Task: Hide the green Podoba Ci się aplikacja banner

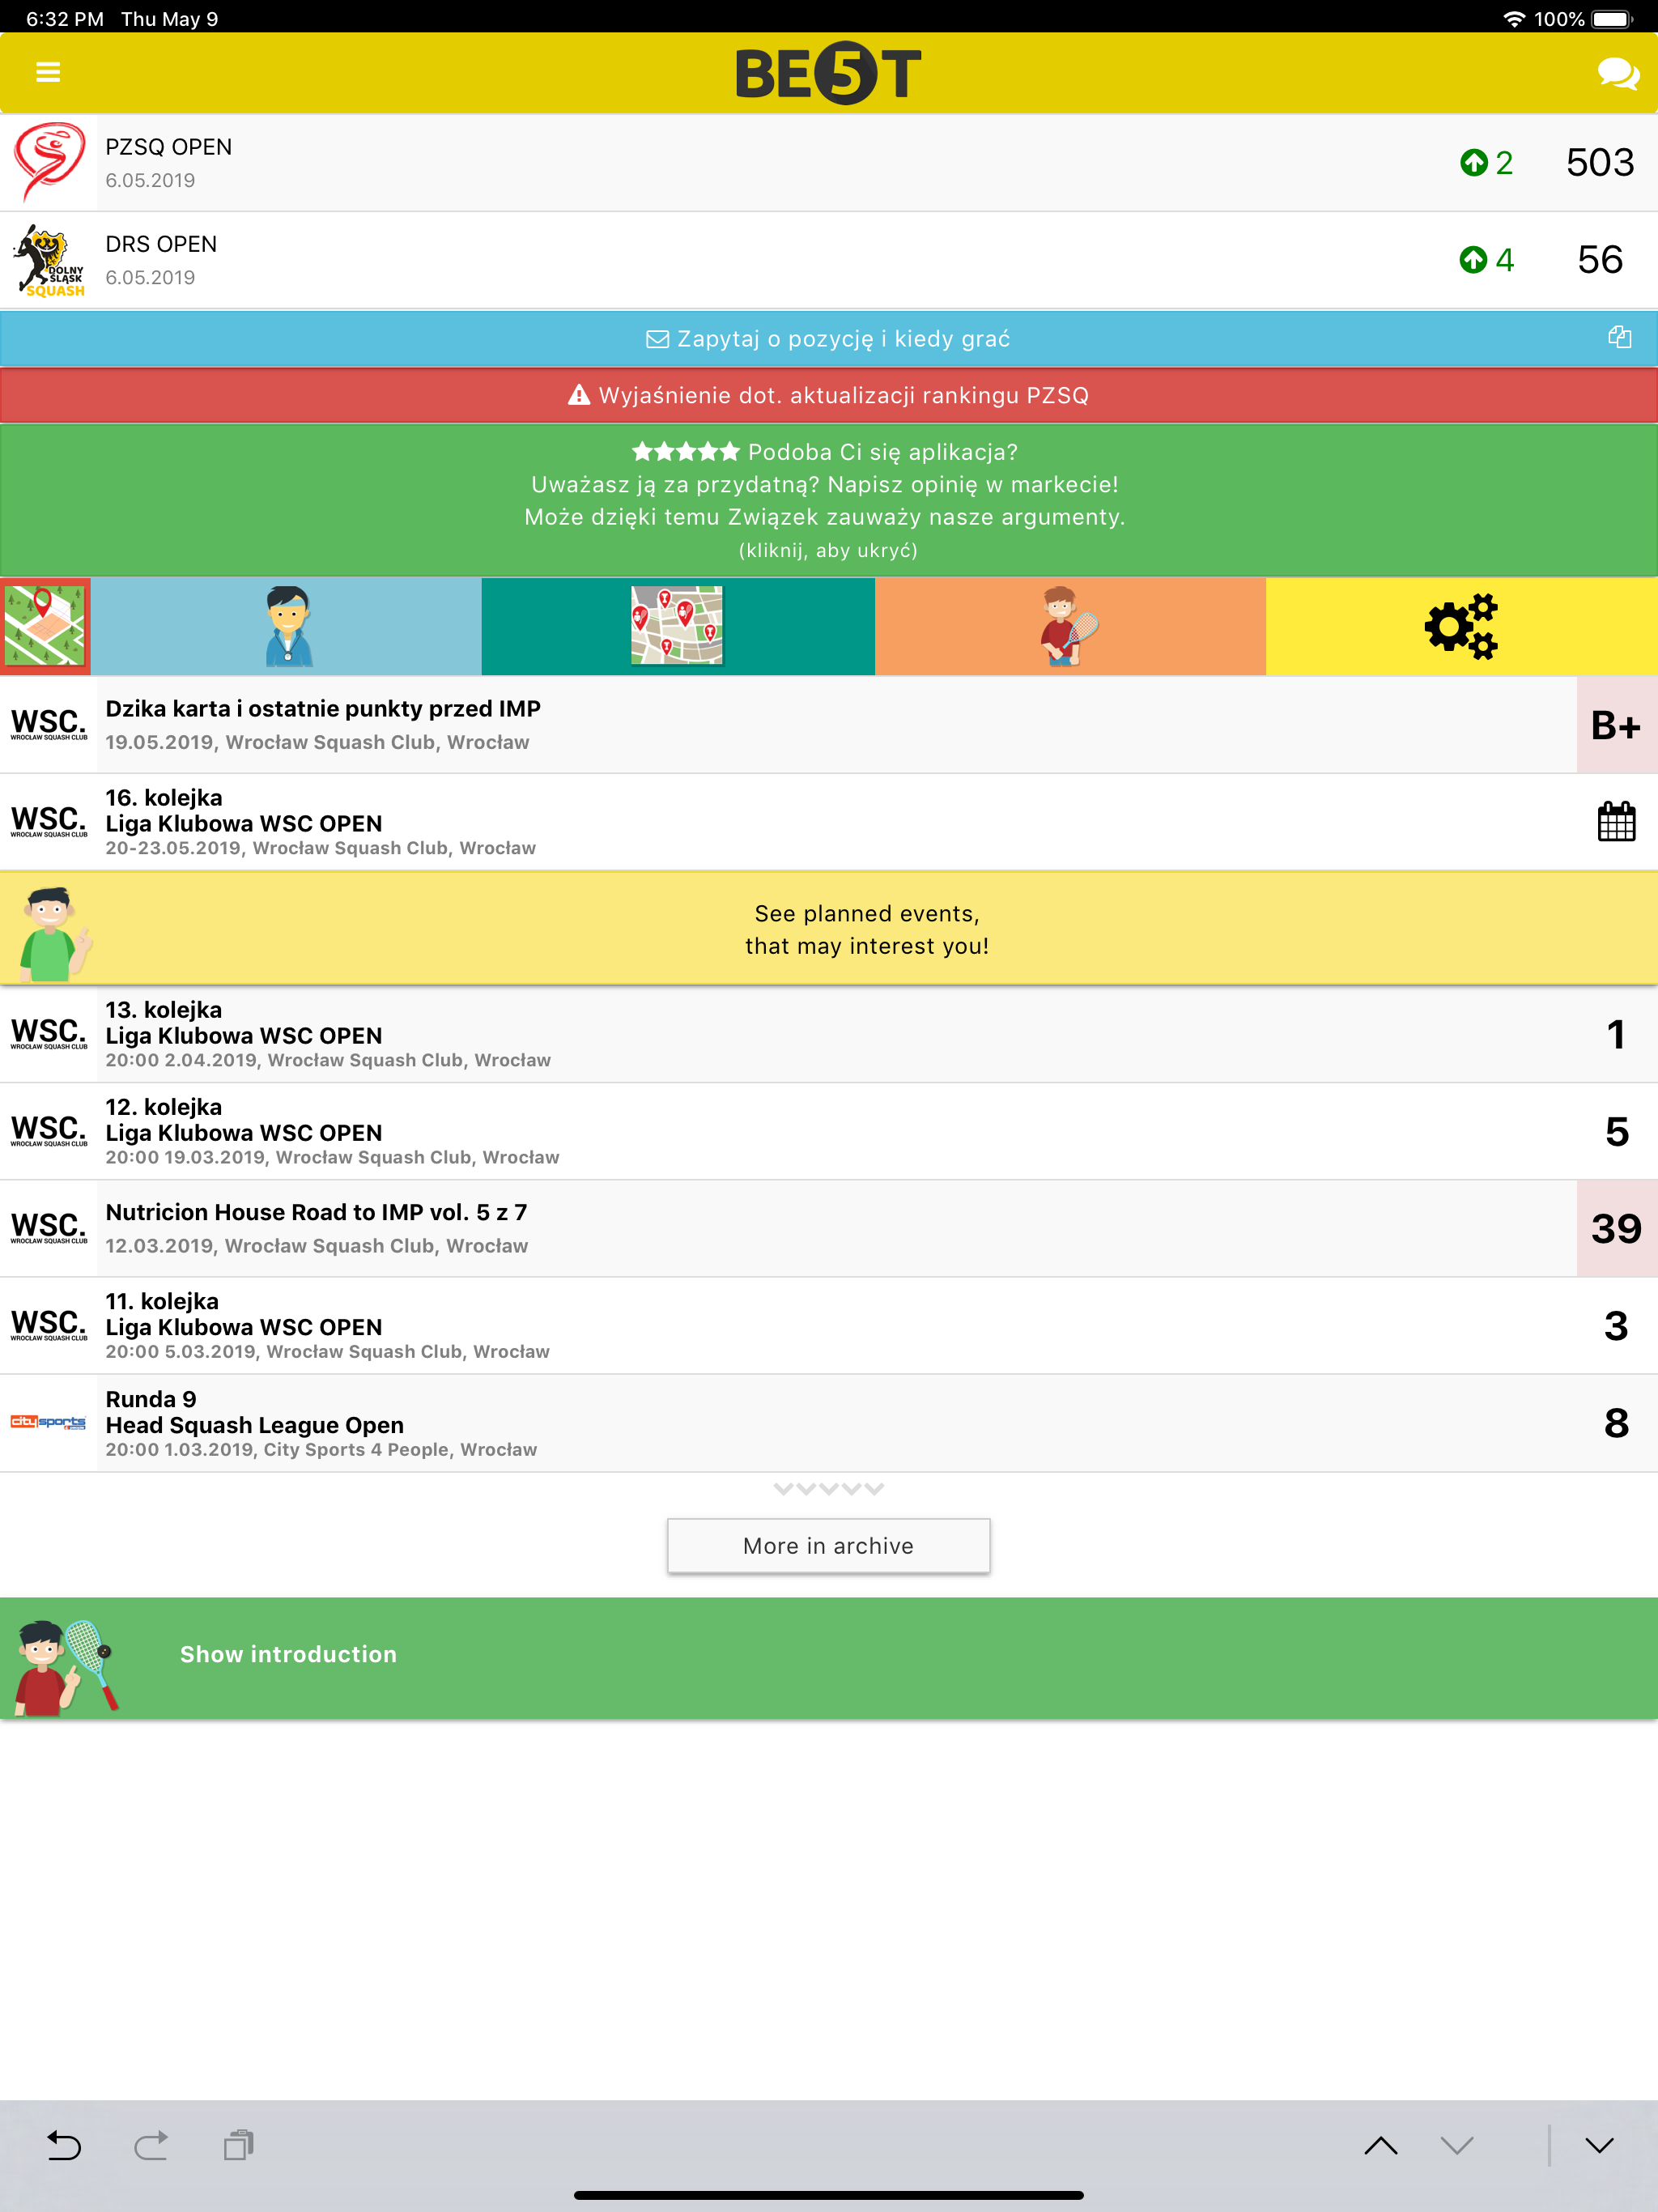Action: pyautogui.click(x=829, y=500)
